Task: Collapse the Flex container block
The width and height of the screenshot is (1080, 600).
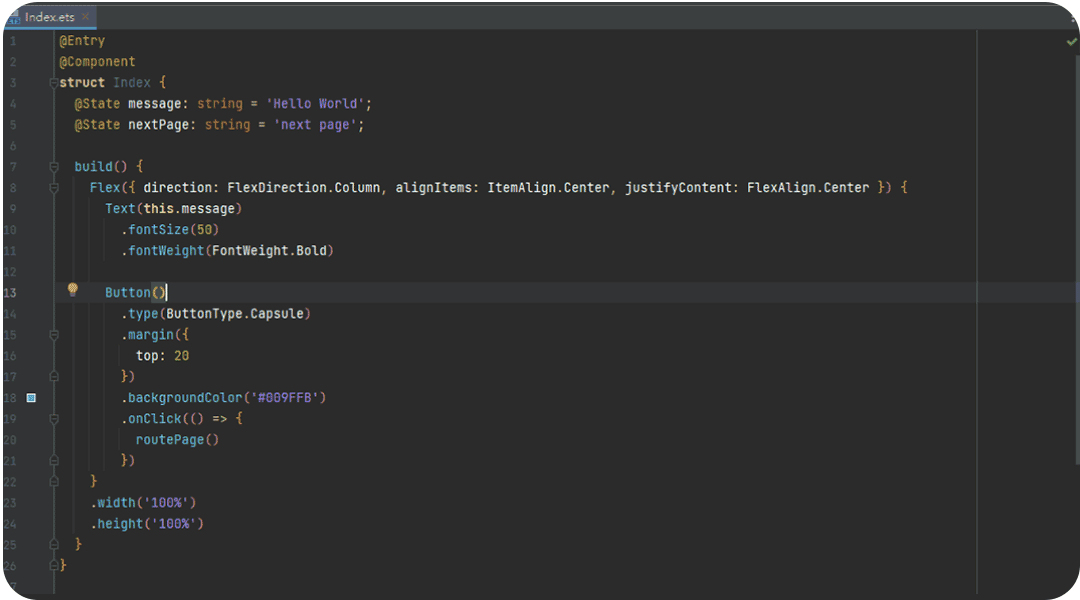Action: coord(53,188)
